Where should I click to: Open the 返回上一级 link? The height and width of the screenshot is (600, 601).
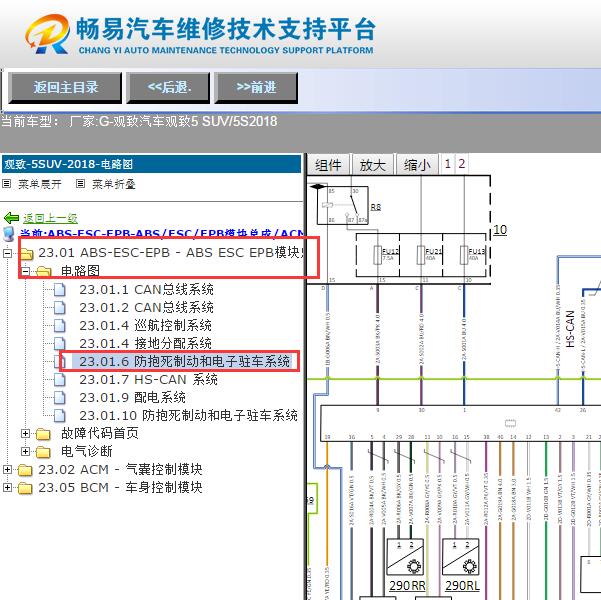pos(50,218)
